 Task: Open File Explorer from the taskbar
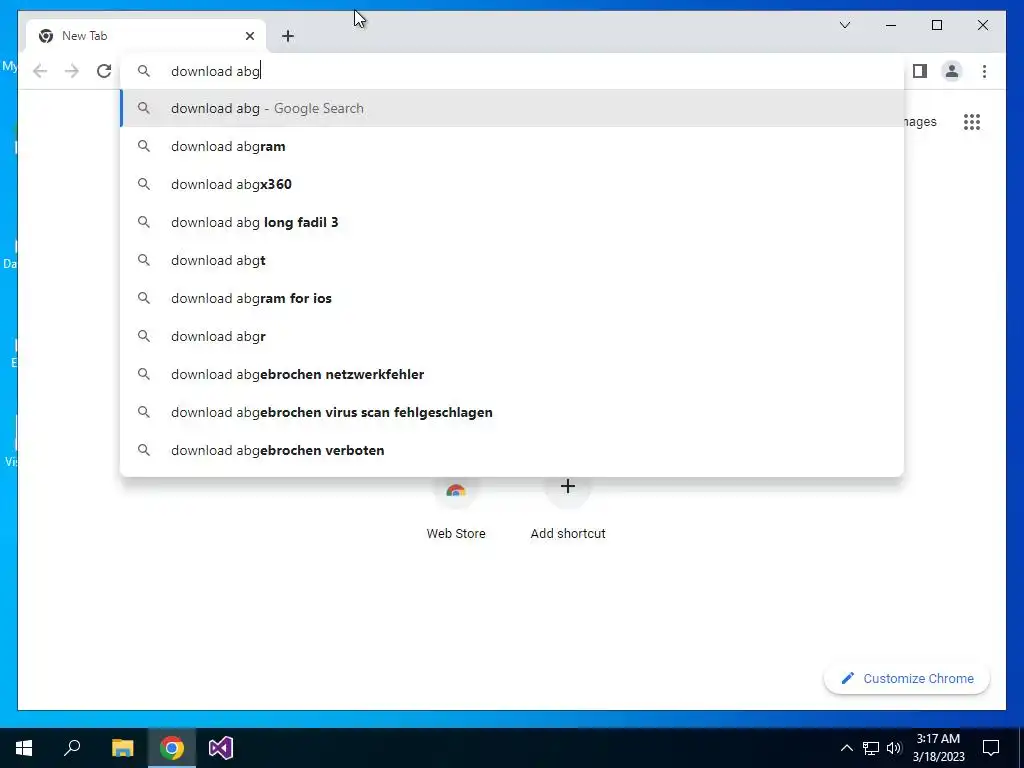click(122, 748)
